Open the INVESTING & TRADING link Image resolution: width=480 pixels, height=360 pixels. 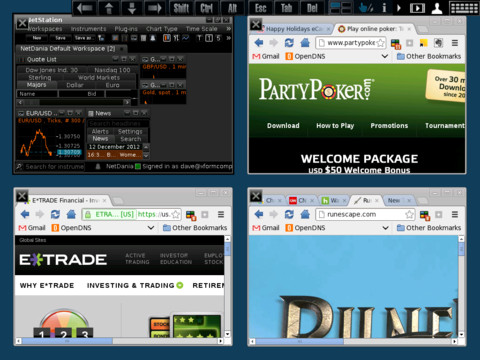click(x=131, y=285)
